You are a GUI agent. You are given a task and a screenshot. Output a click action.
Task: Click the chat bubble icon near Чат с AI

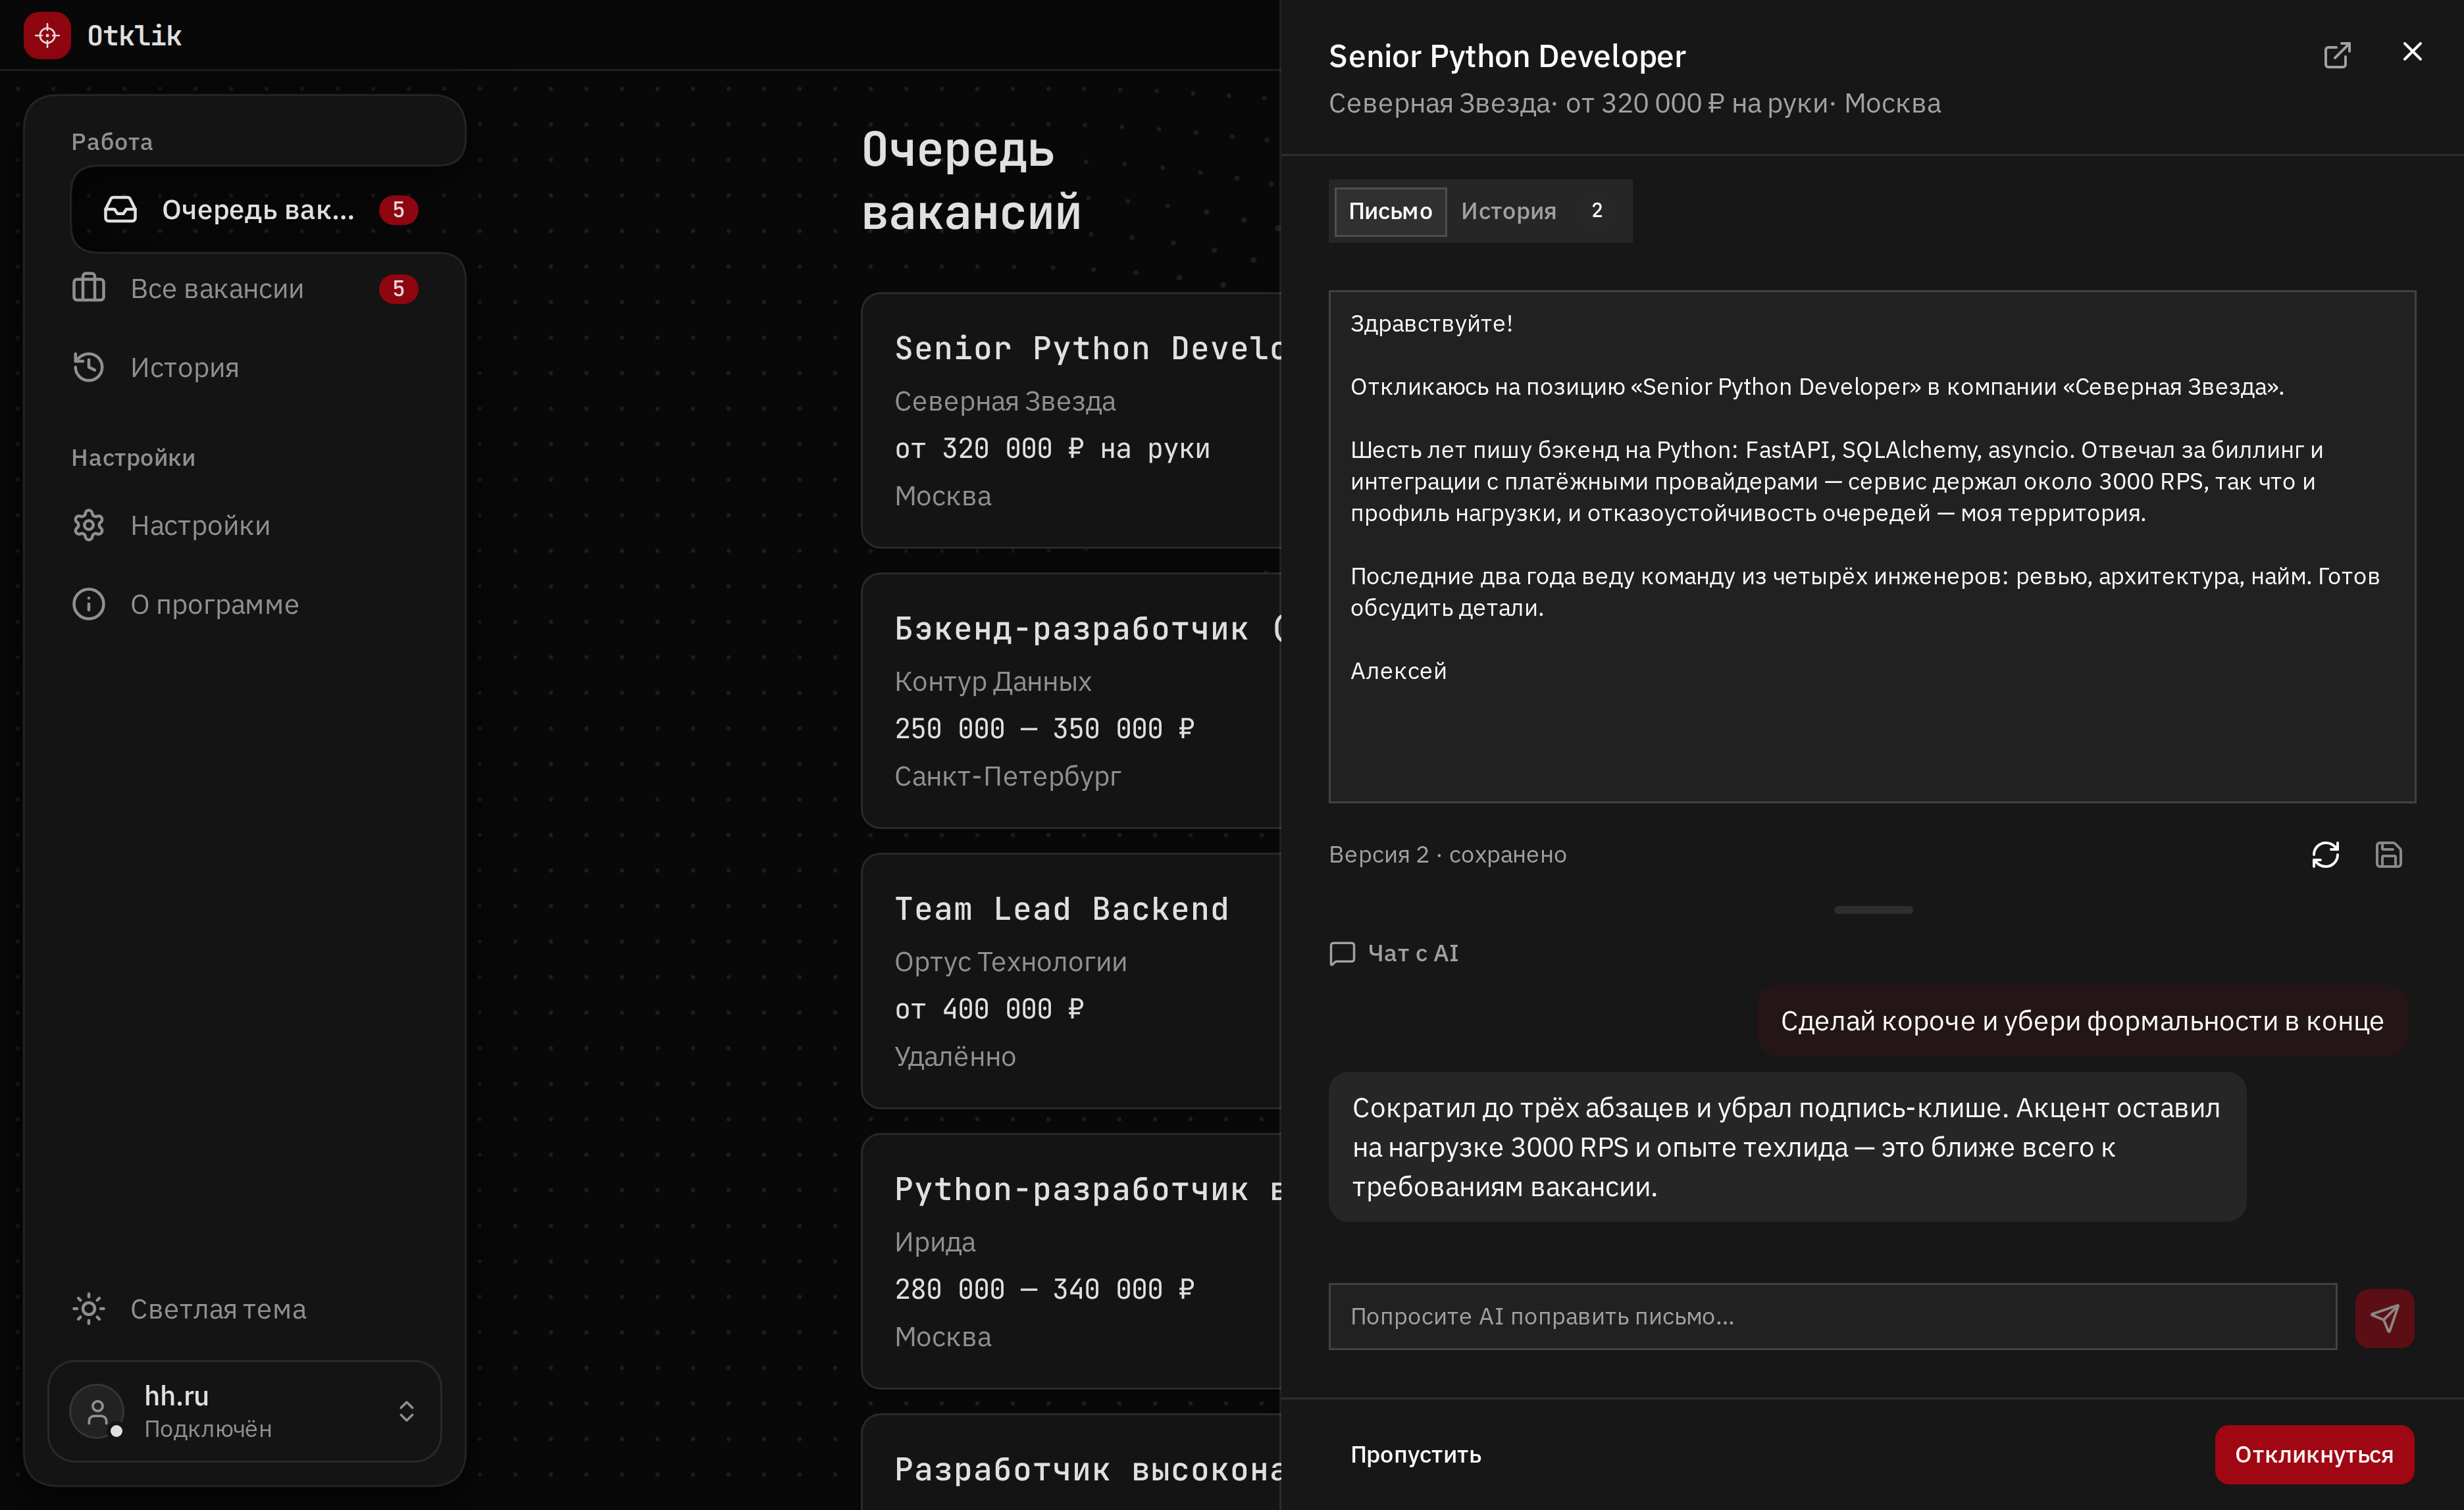1342,954
